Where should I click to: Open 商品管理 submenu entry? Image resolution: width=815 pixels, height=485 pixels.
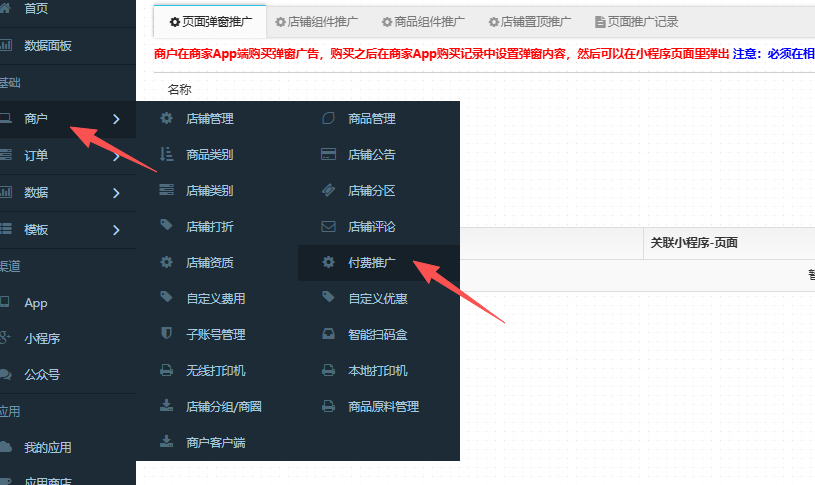click(x=372, y=119)
